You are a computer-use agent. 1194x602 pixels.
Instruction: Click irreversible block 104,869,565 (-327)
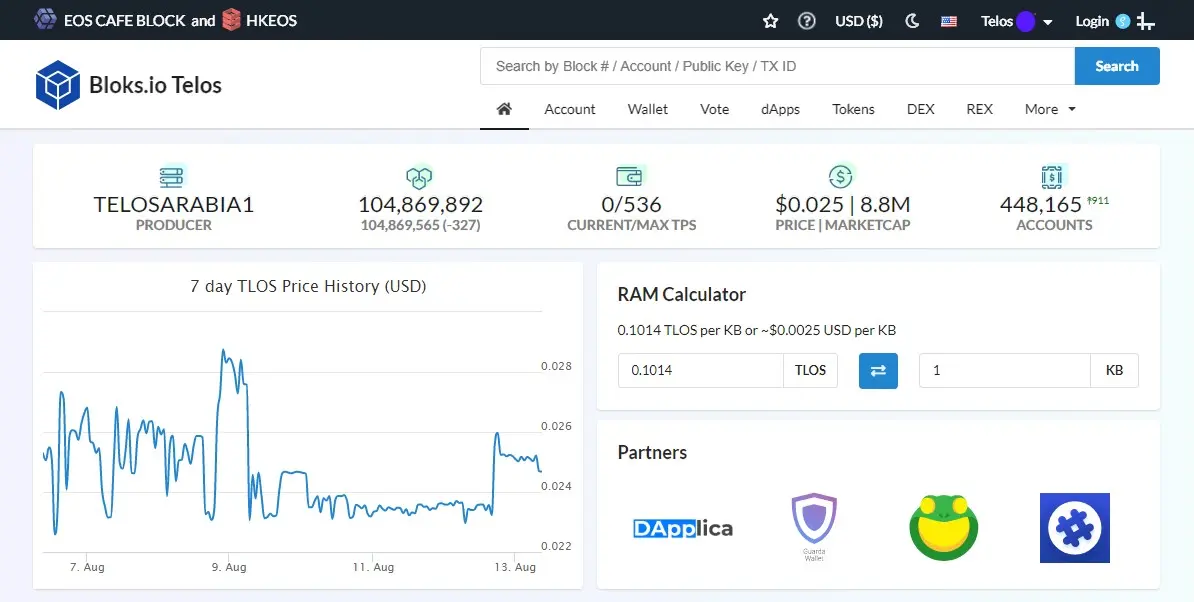(420, 225)
